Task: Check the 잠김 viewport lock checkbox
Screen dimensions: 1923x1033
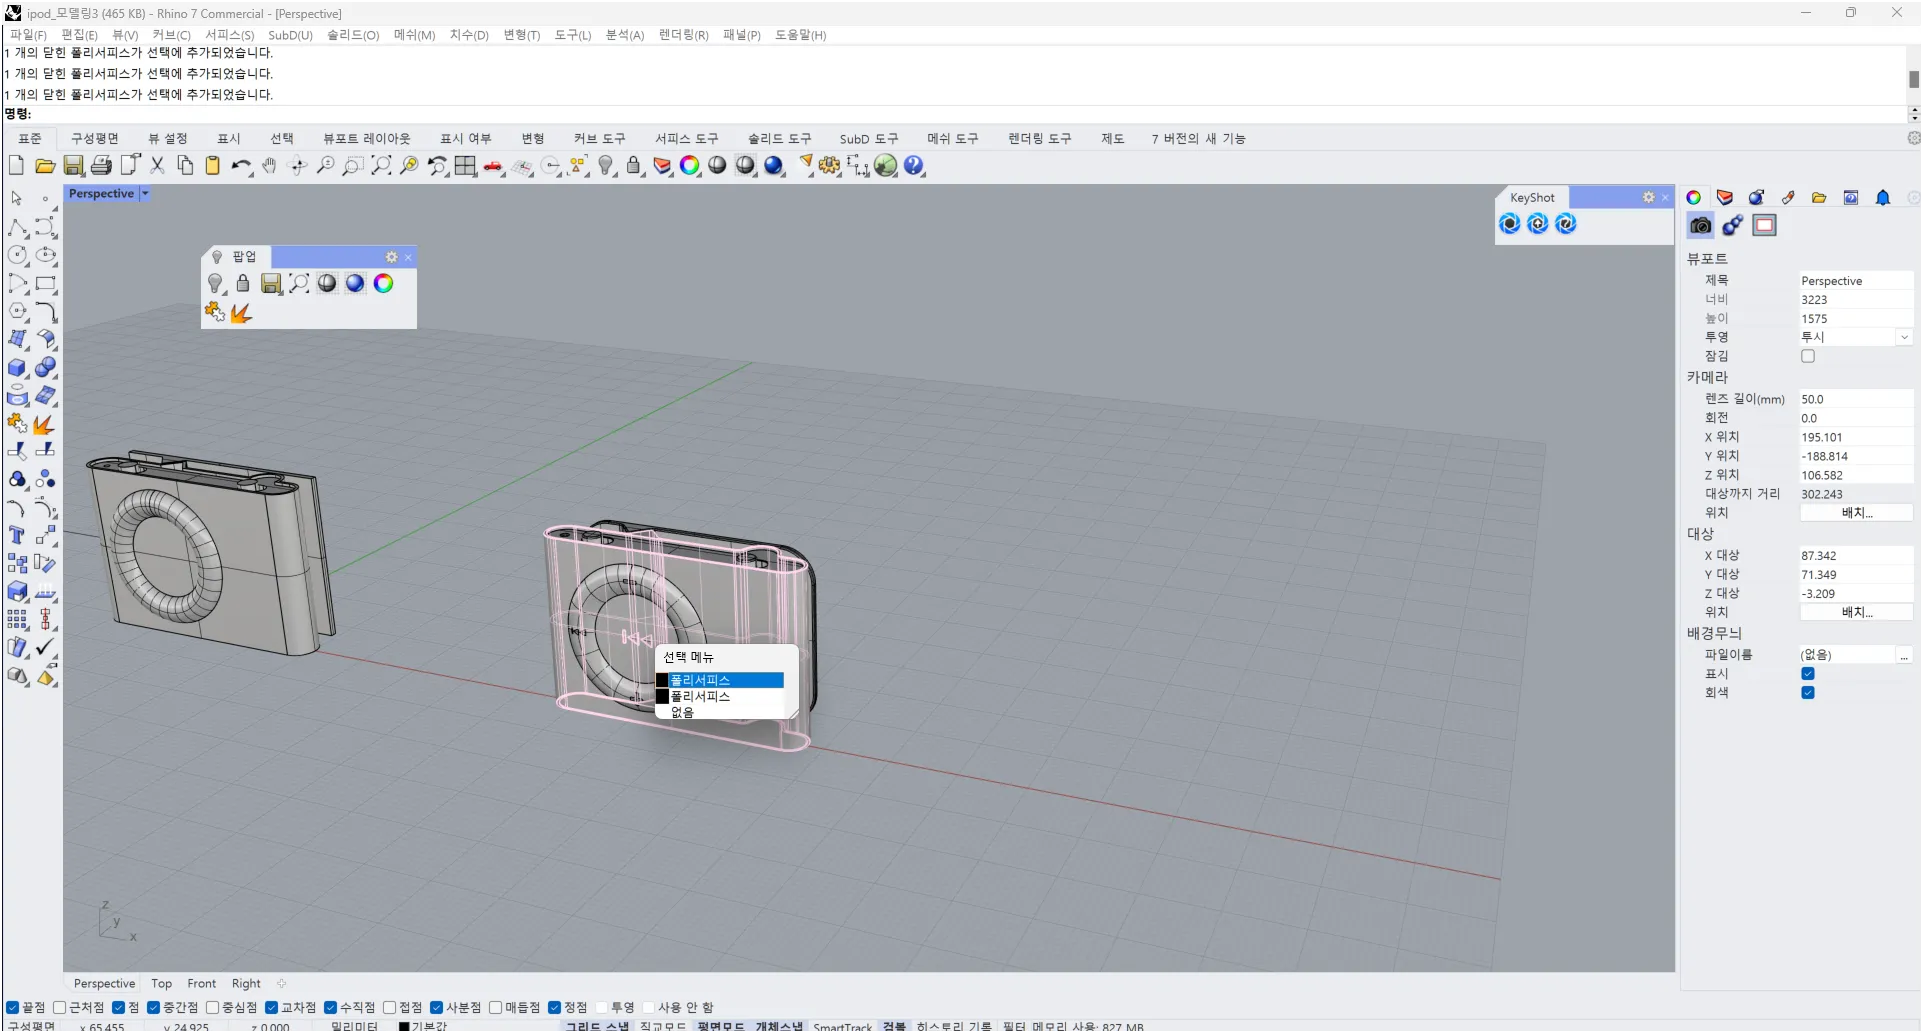Action: (x=1808, y=357)
